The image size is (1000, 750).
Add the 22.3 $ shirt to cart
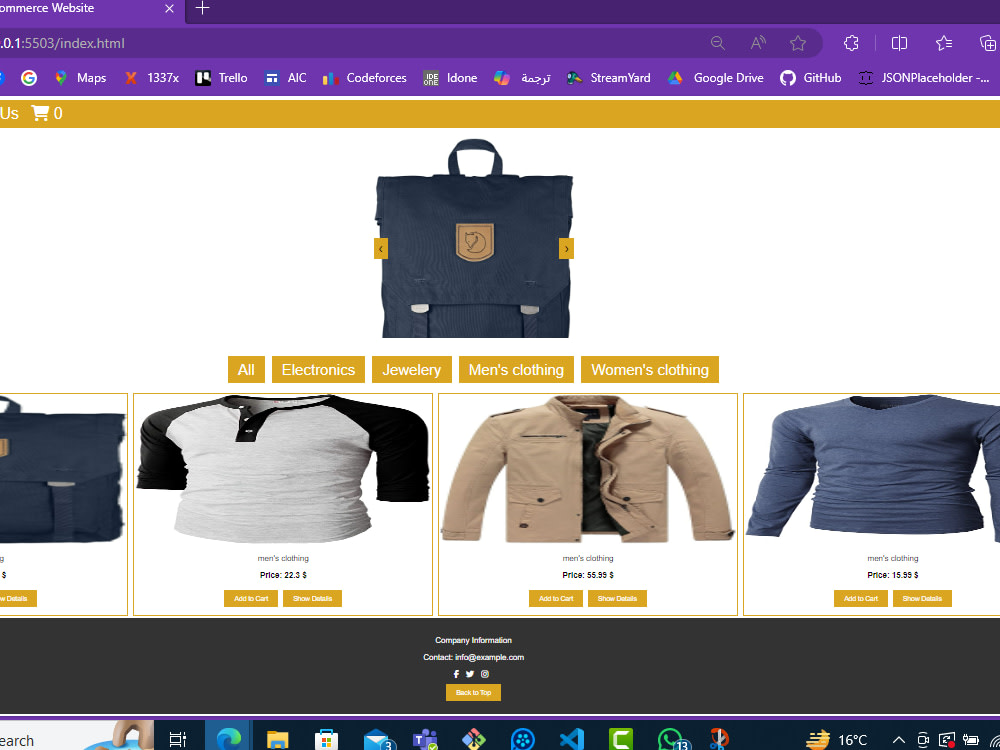click(251, 599)
